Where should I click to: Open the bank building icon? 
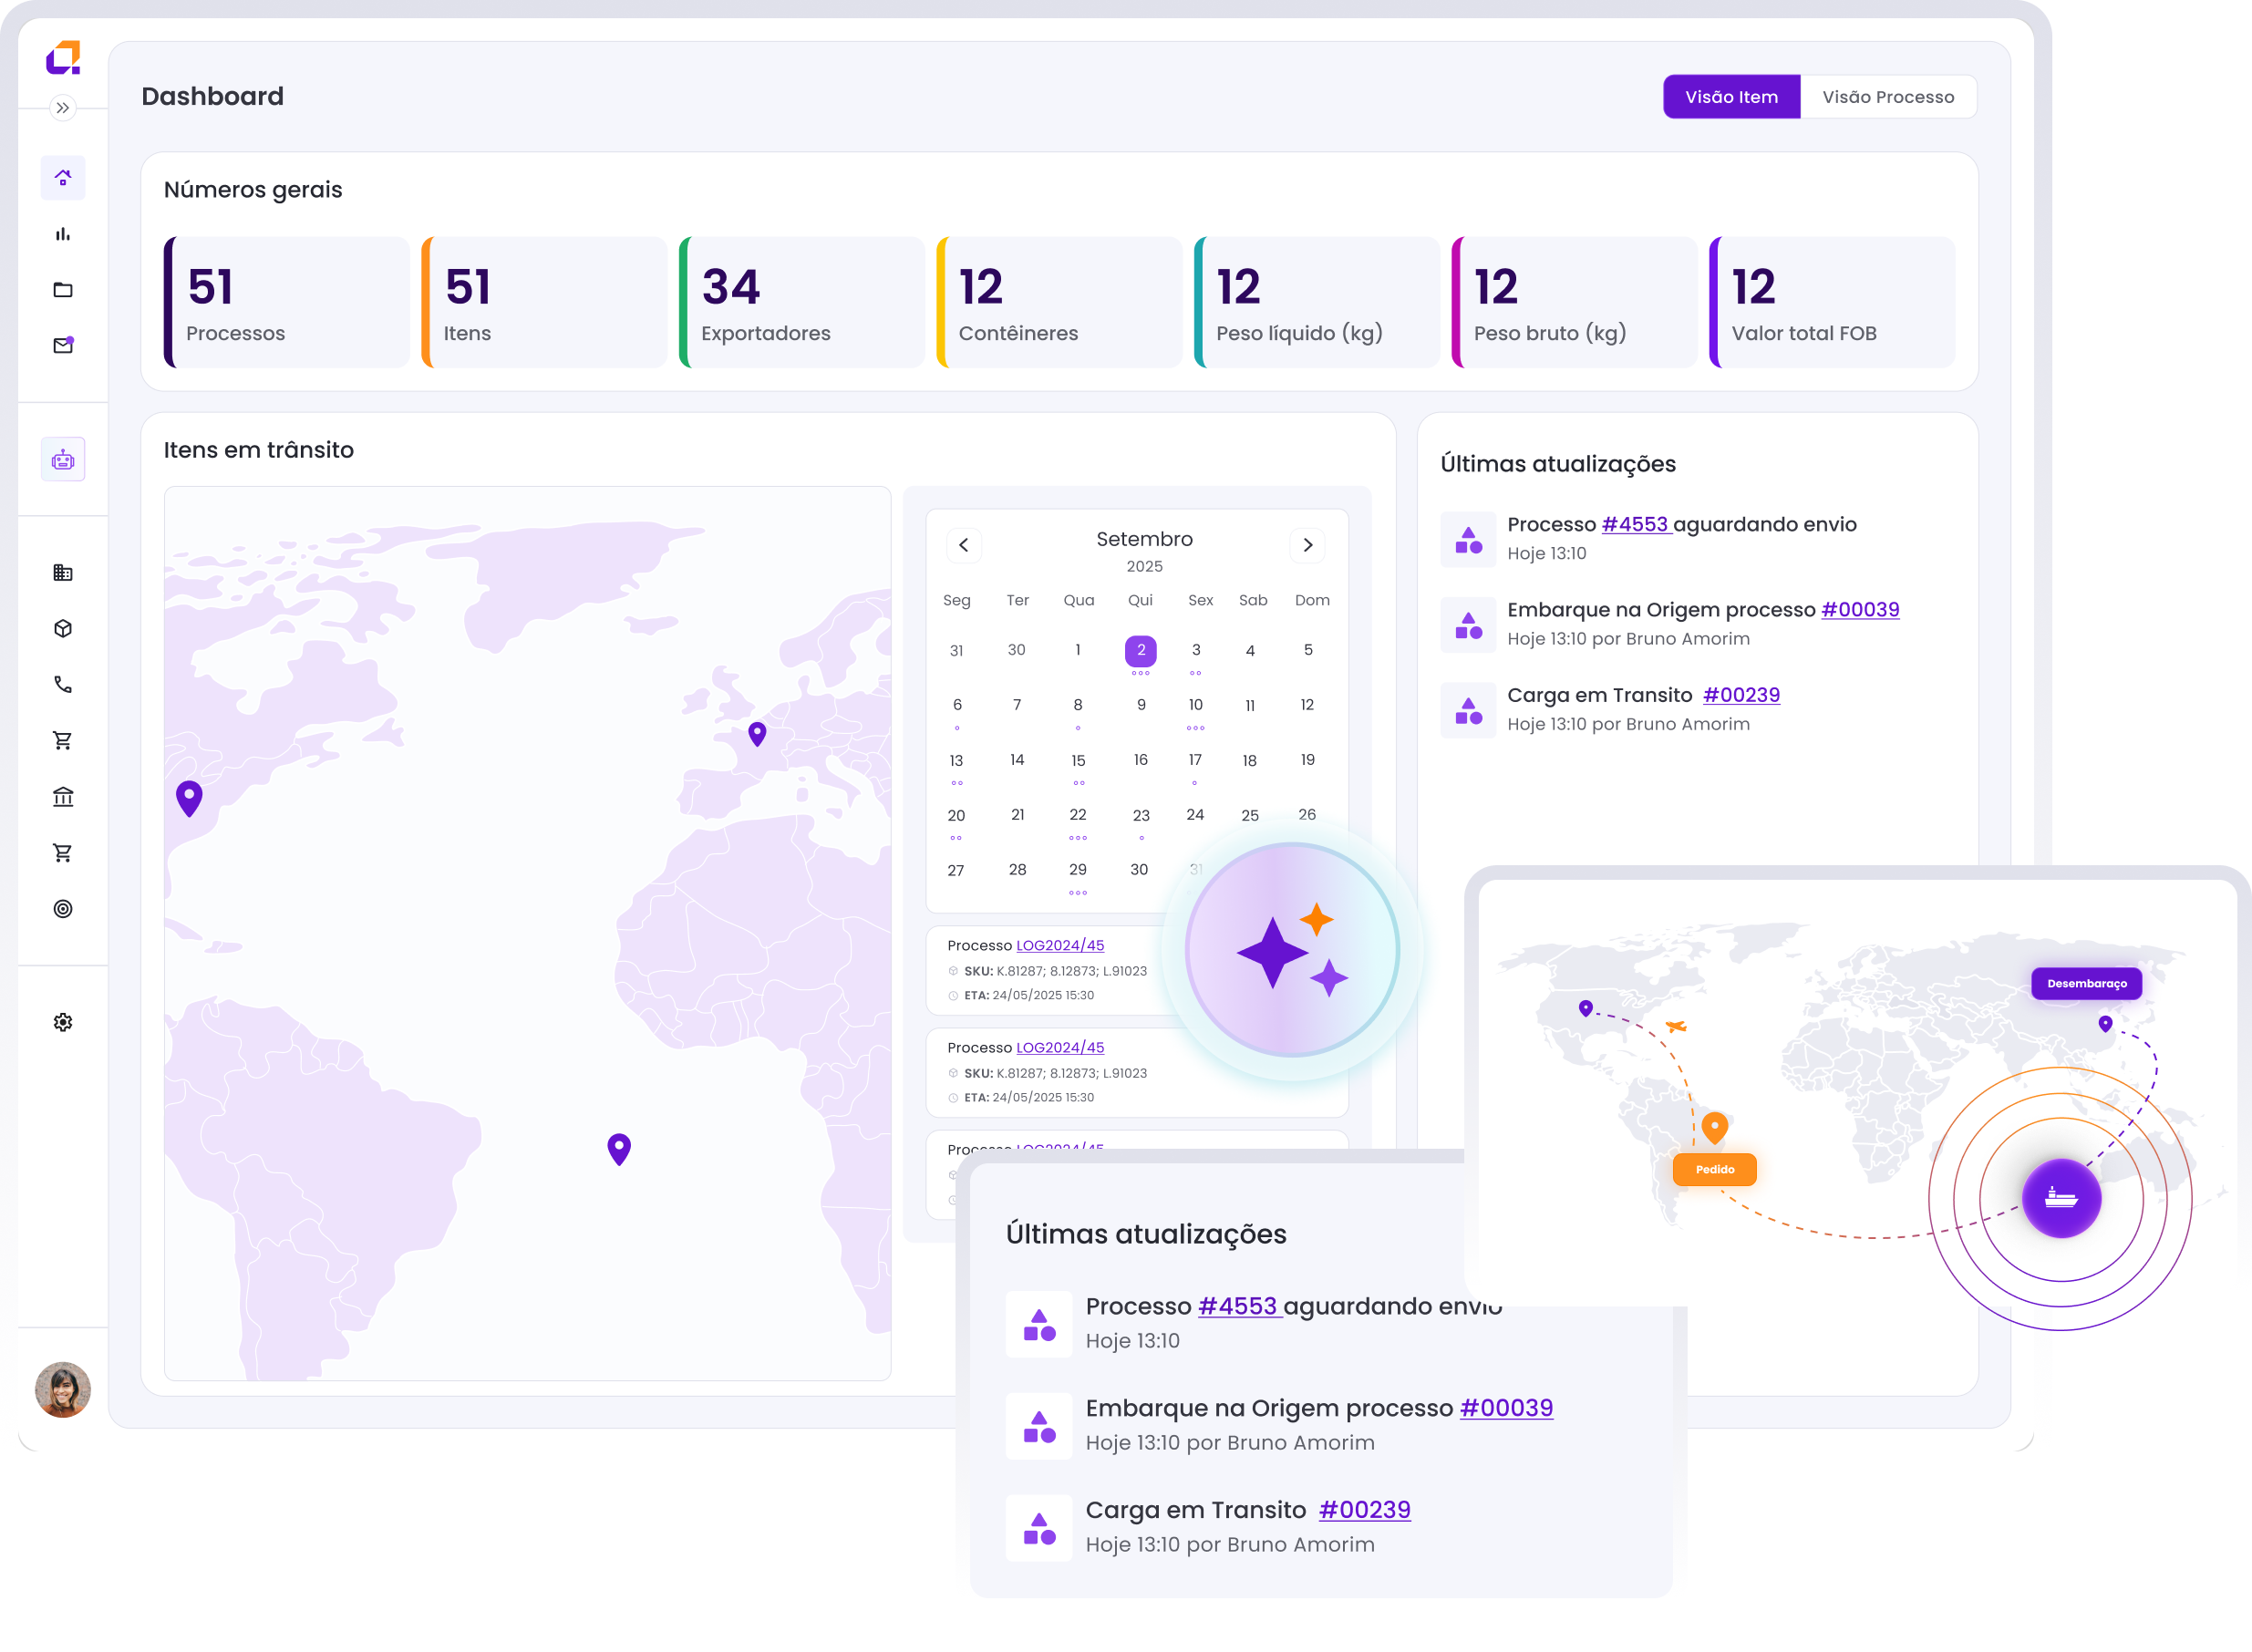coord(63,797)
